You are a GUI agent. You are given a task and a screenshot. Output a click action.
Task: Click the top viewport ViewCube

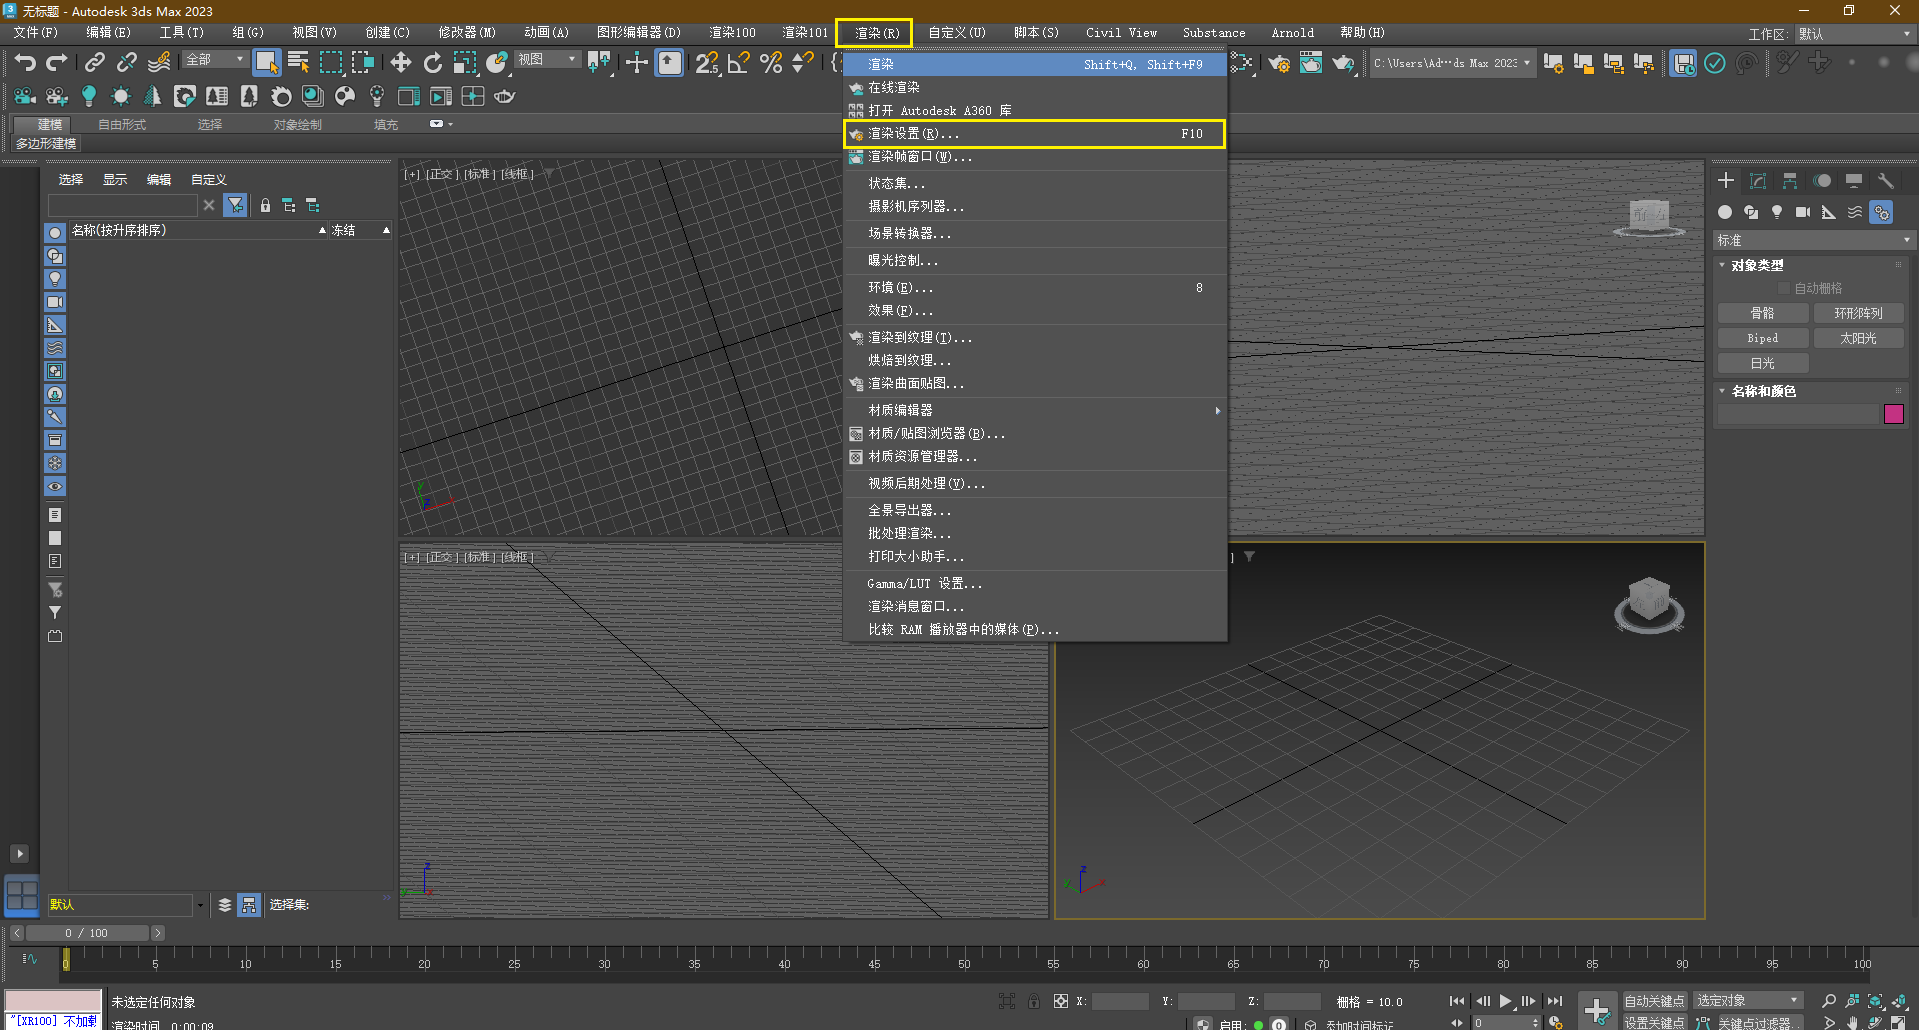click(1650, 217)
